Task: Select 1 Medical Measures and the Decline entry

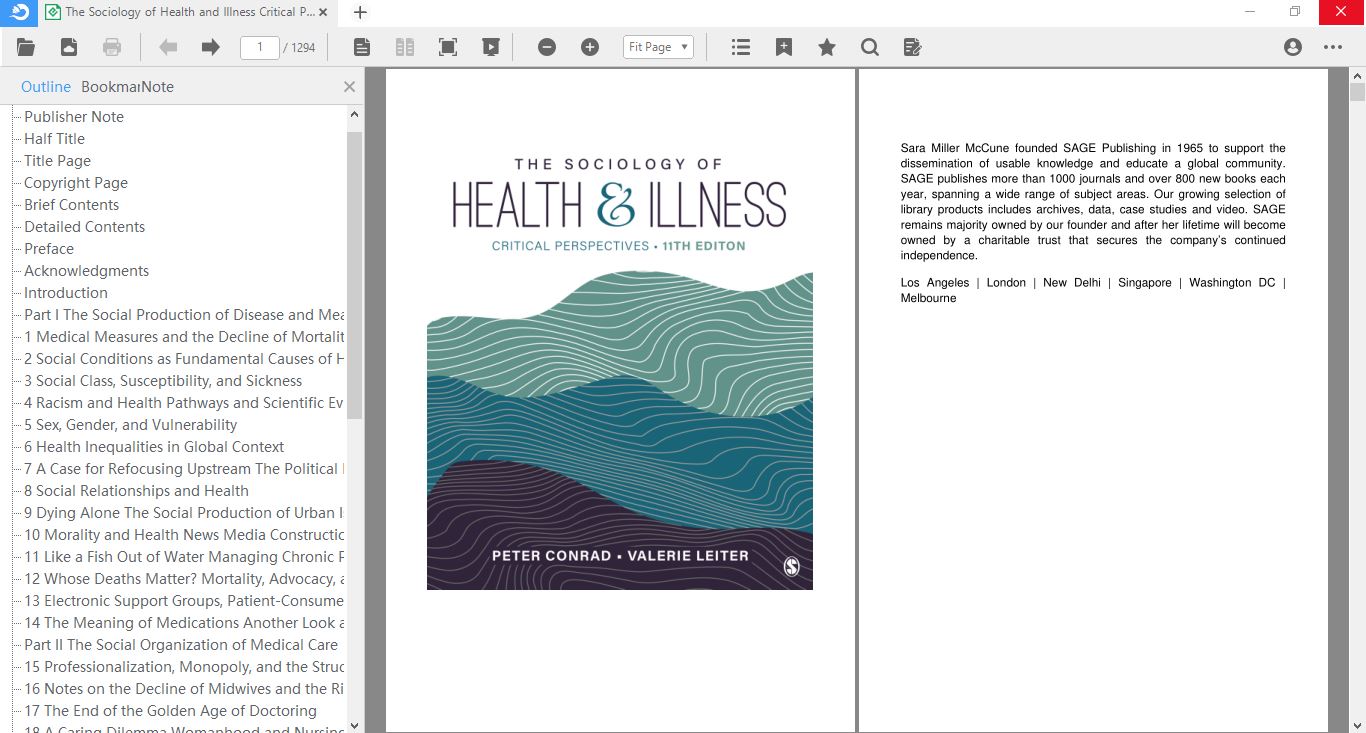Action: pos(184,337)
